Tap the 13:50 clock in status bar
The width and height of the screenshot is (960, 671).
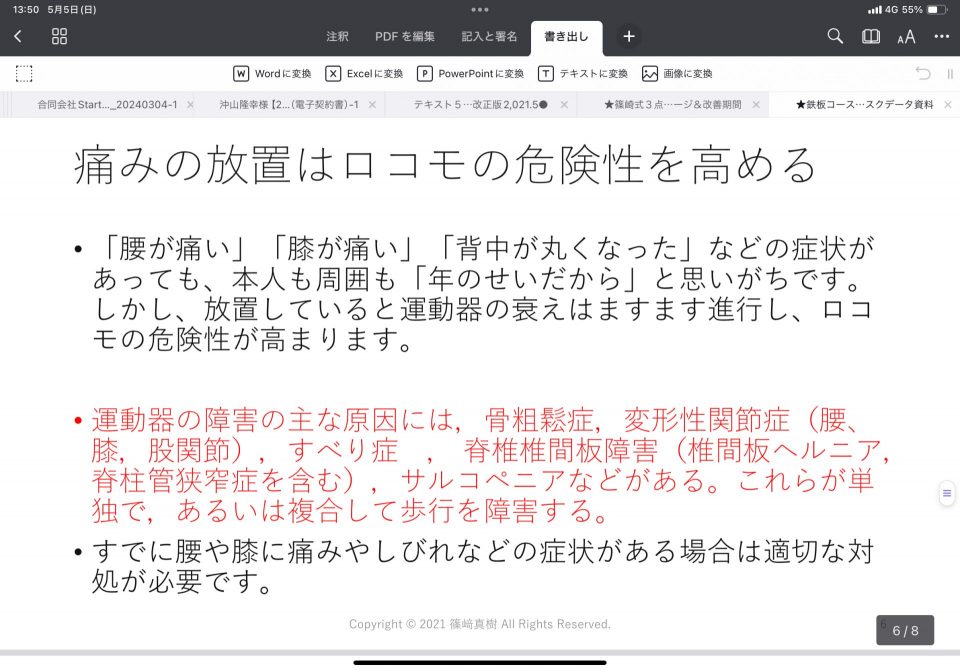point(26,10)
